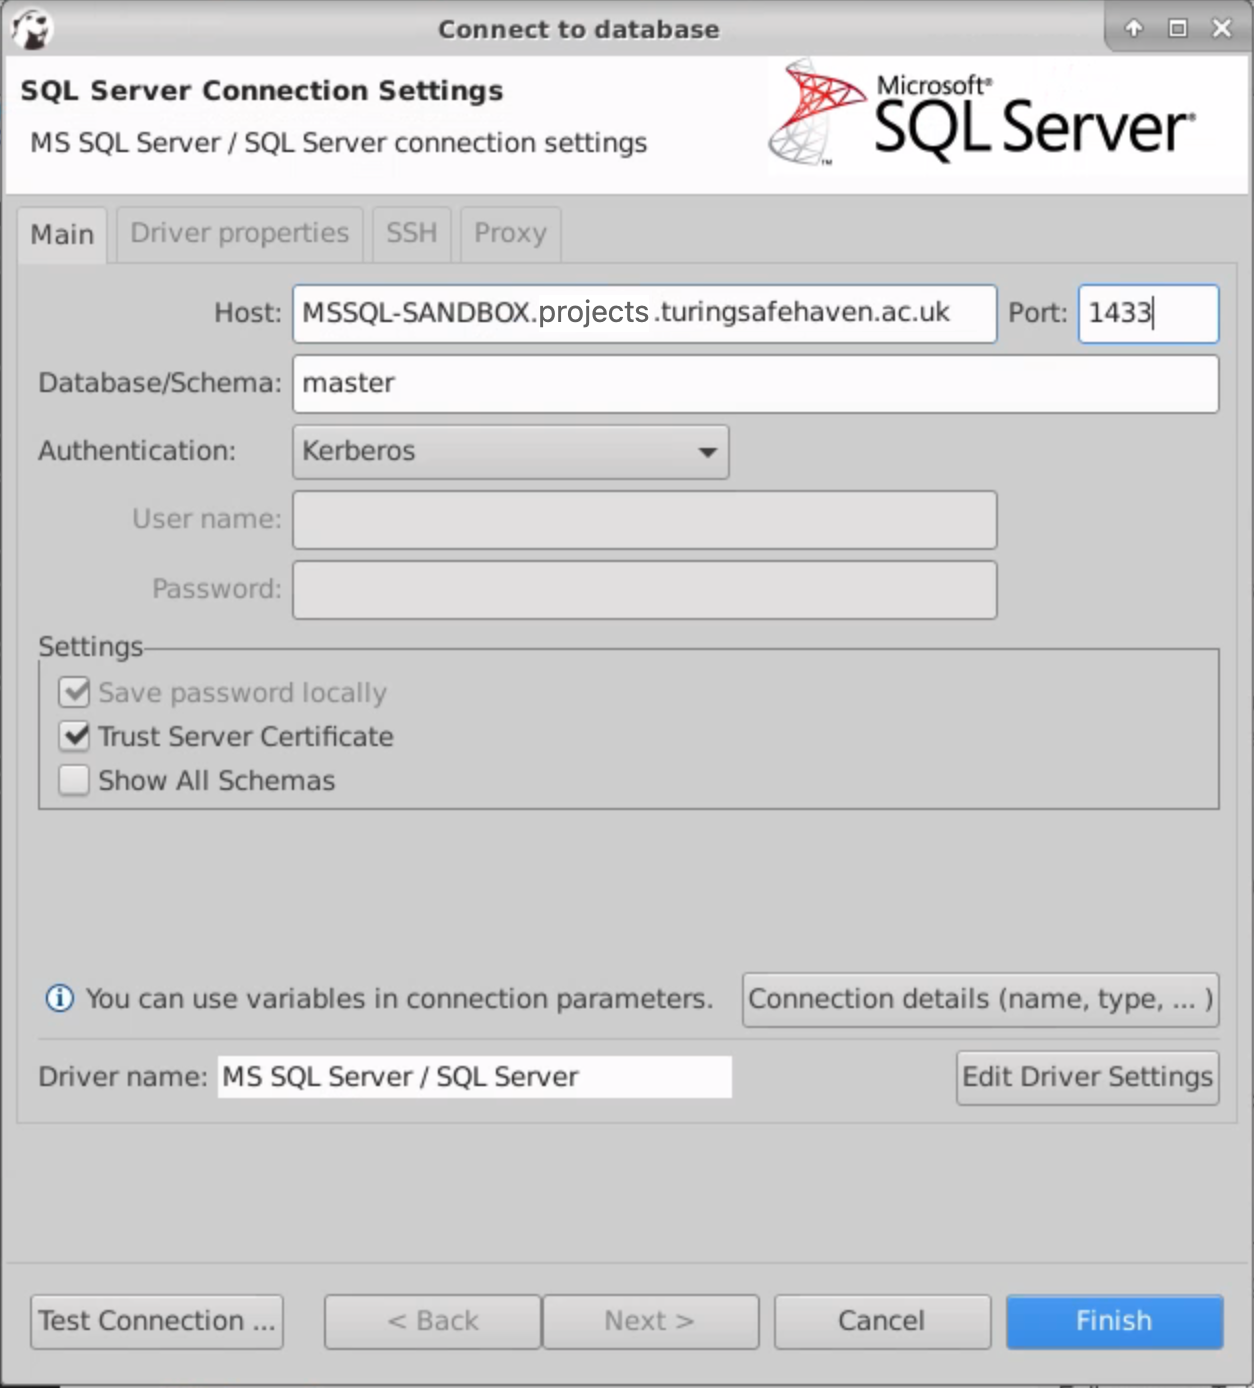Image resolution: width=1254 pixels, height=1388 pixels.
Task: Focus the Host input field
Action: (x=645, y=314)
